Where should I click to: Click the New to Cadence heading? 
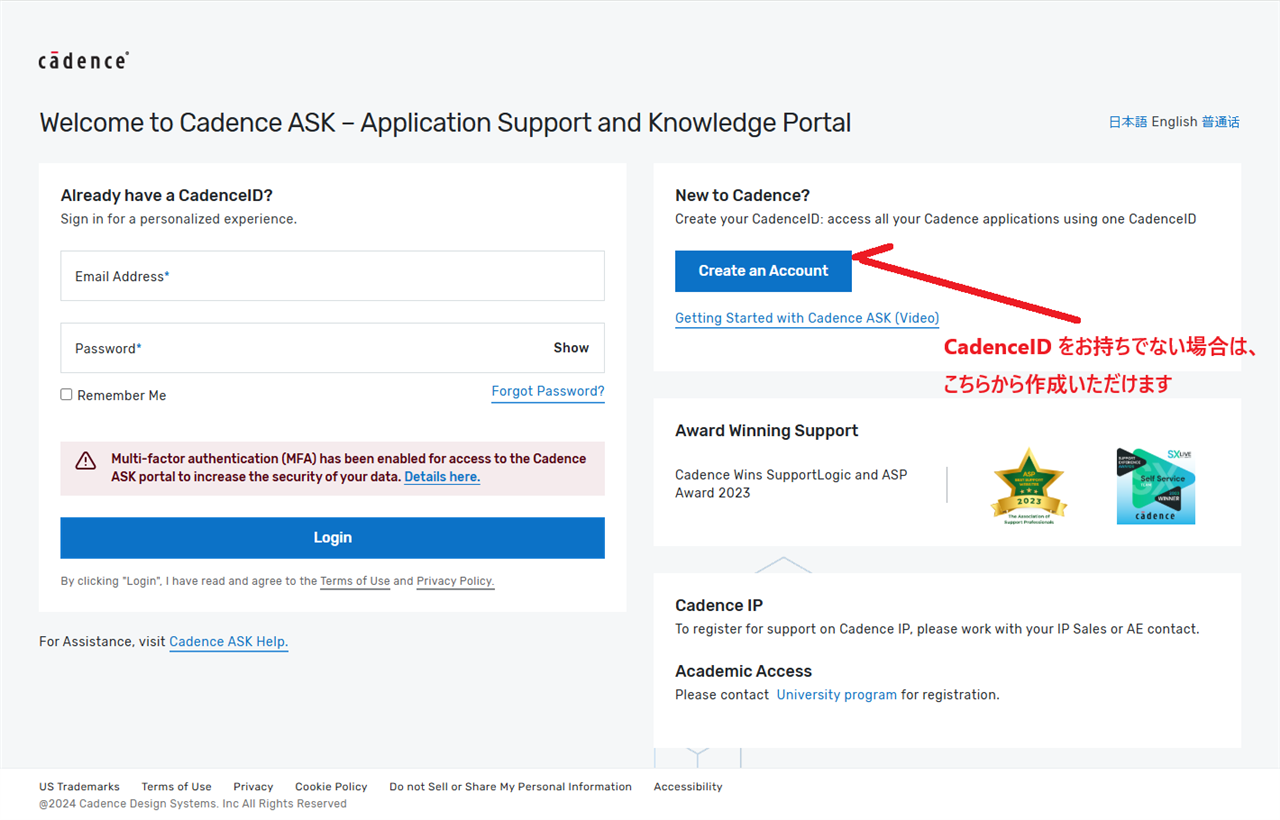pos(742,196)
